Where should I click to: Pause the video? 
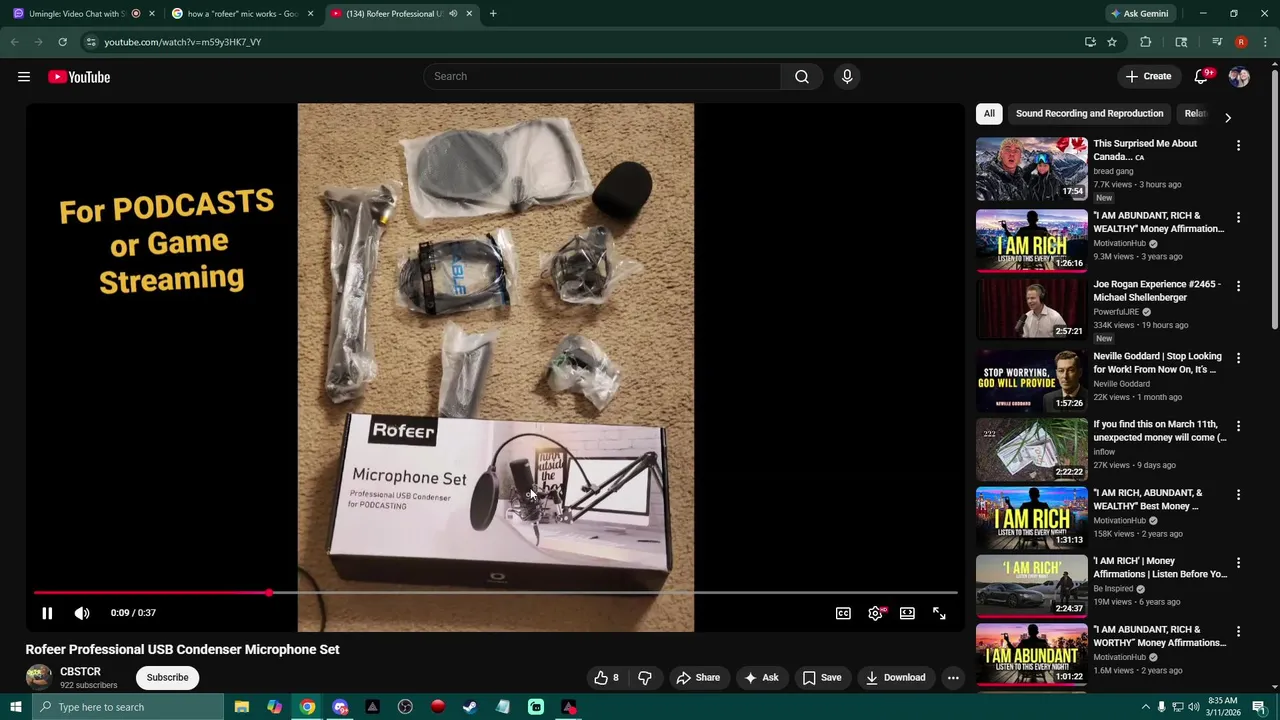coord(47,613)
